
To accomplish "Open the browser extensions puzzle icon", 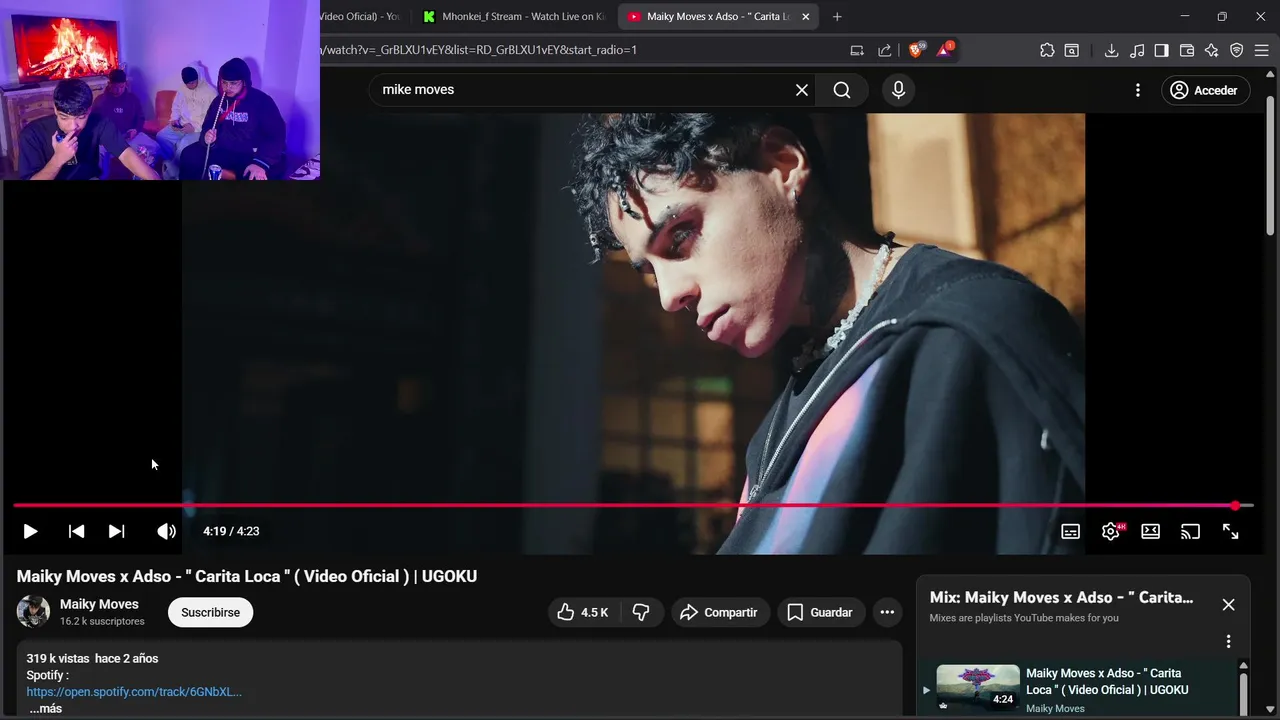I will [x=1047, y=50].
